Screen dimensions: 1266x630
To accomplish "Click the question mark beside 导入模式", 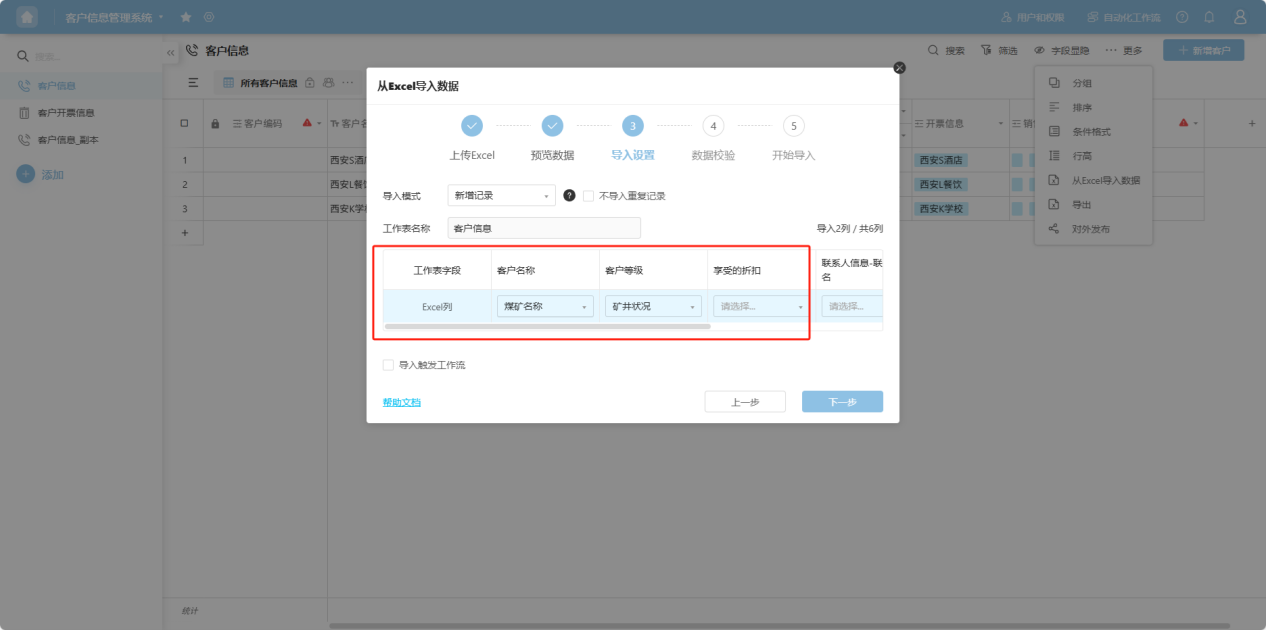I will click(569, 196).
